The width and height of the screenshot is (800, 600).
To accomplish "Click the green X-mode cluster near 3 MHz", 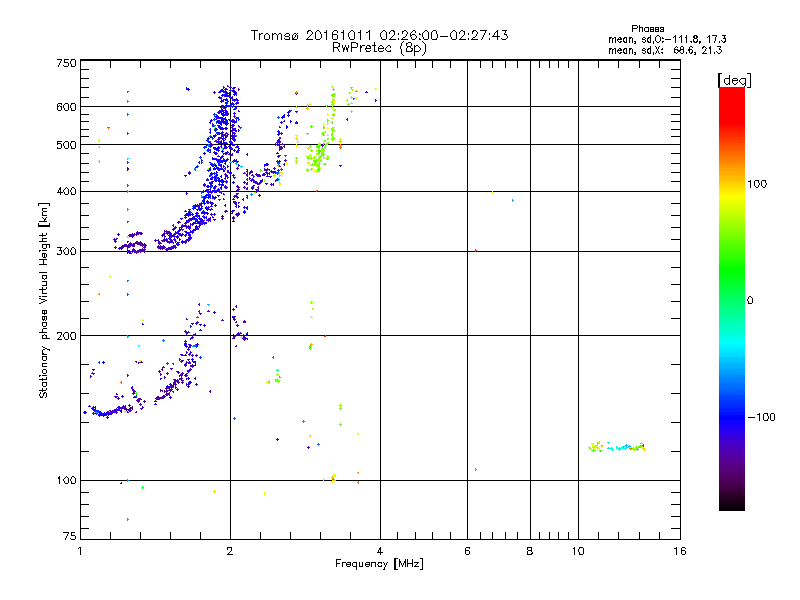I will click(x=318, y=158).
